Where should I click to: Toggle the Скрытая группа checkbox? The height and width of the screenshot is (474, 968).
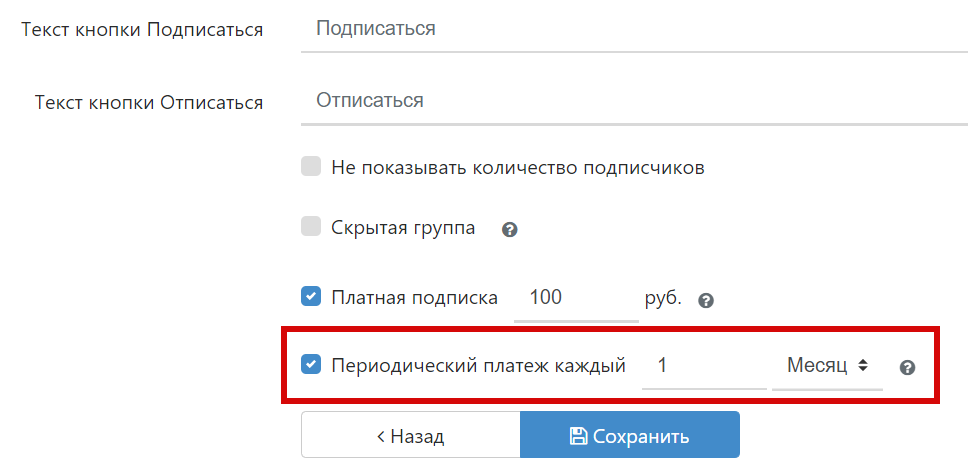(311, 227)
